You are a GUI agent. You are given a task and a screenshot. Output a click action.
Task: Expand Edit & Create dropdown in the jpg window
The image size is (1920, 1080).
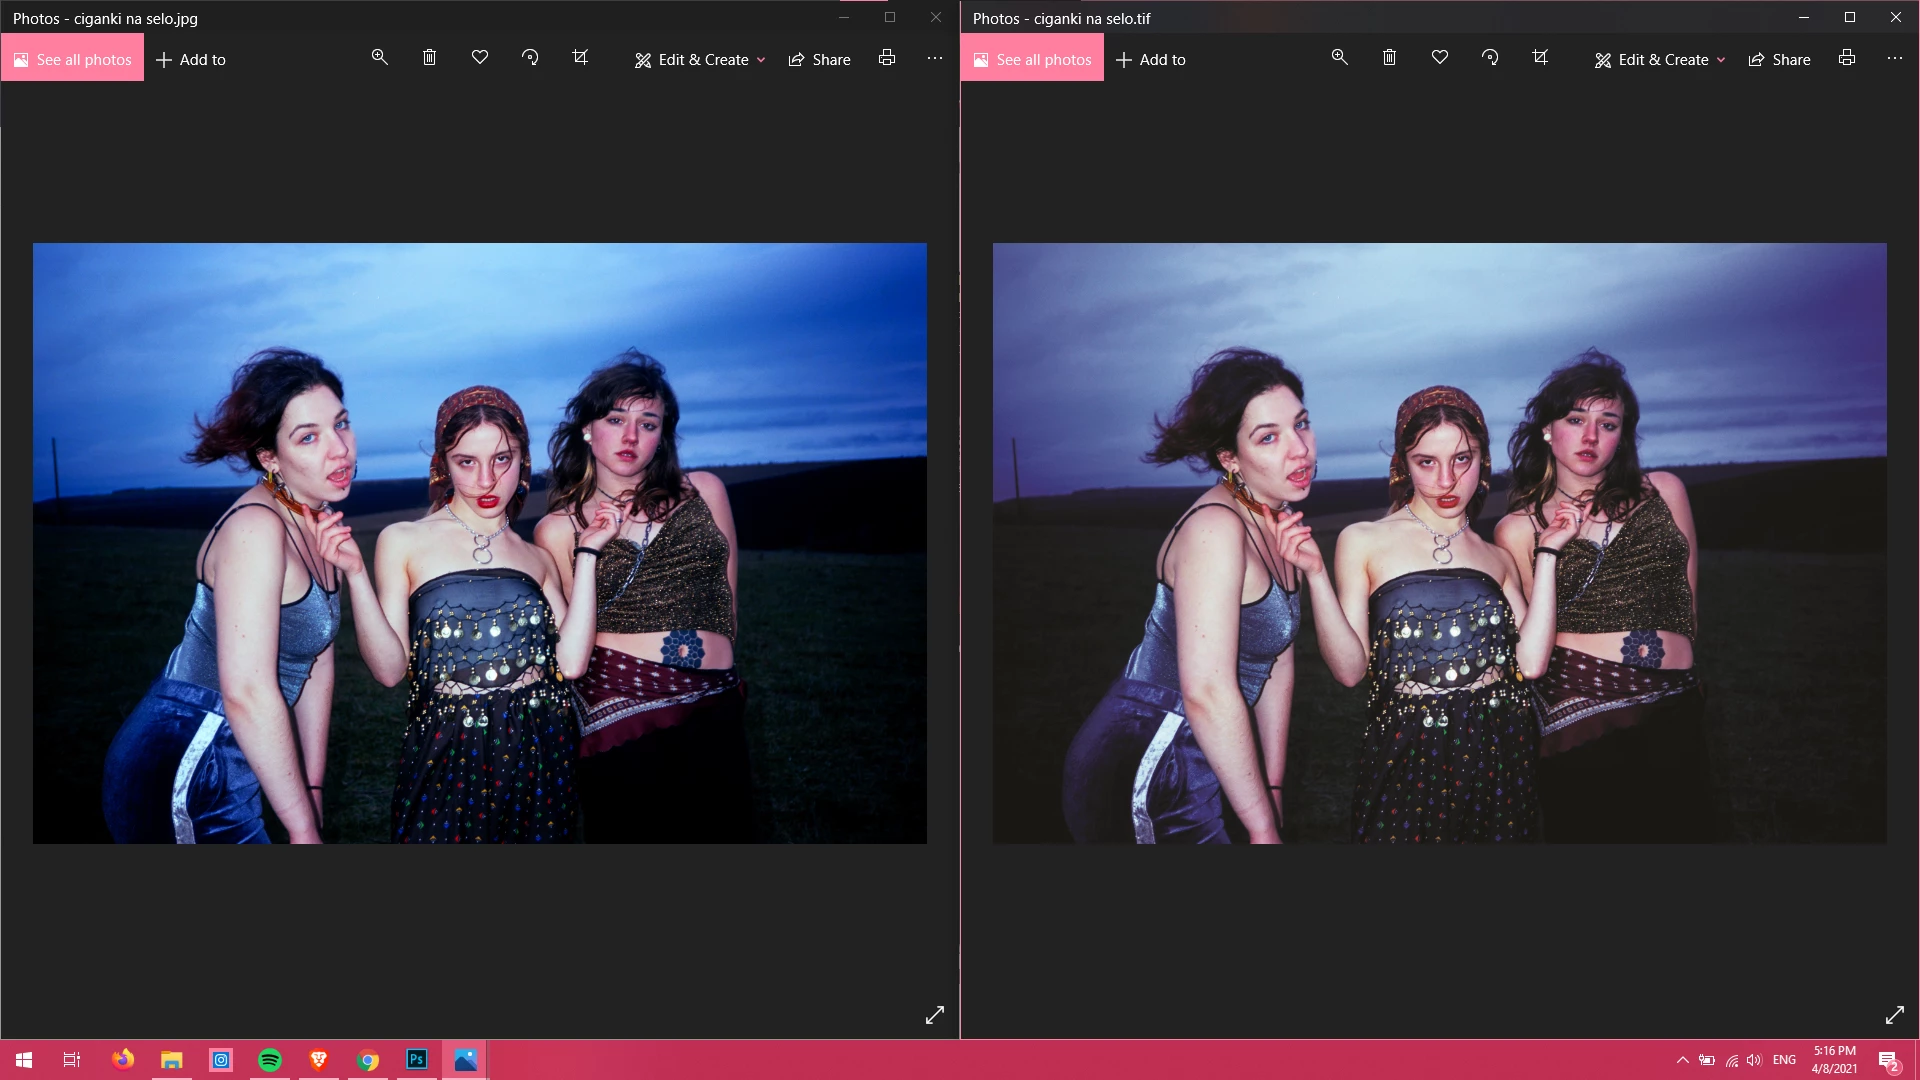(700, 60)
